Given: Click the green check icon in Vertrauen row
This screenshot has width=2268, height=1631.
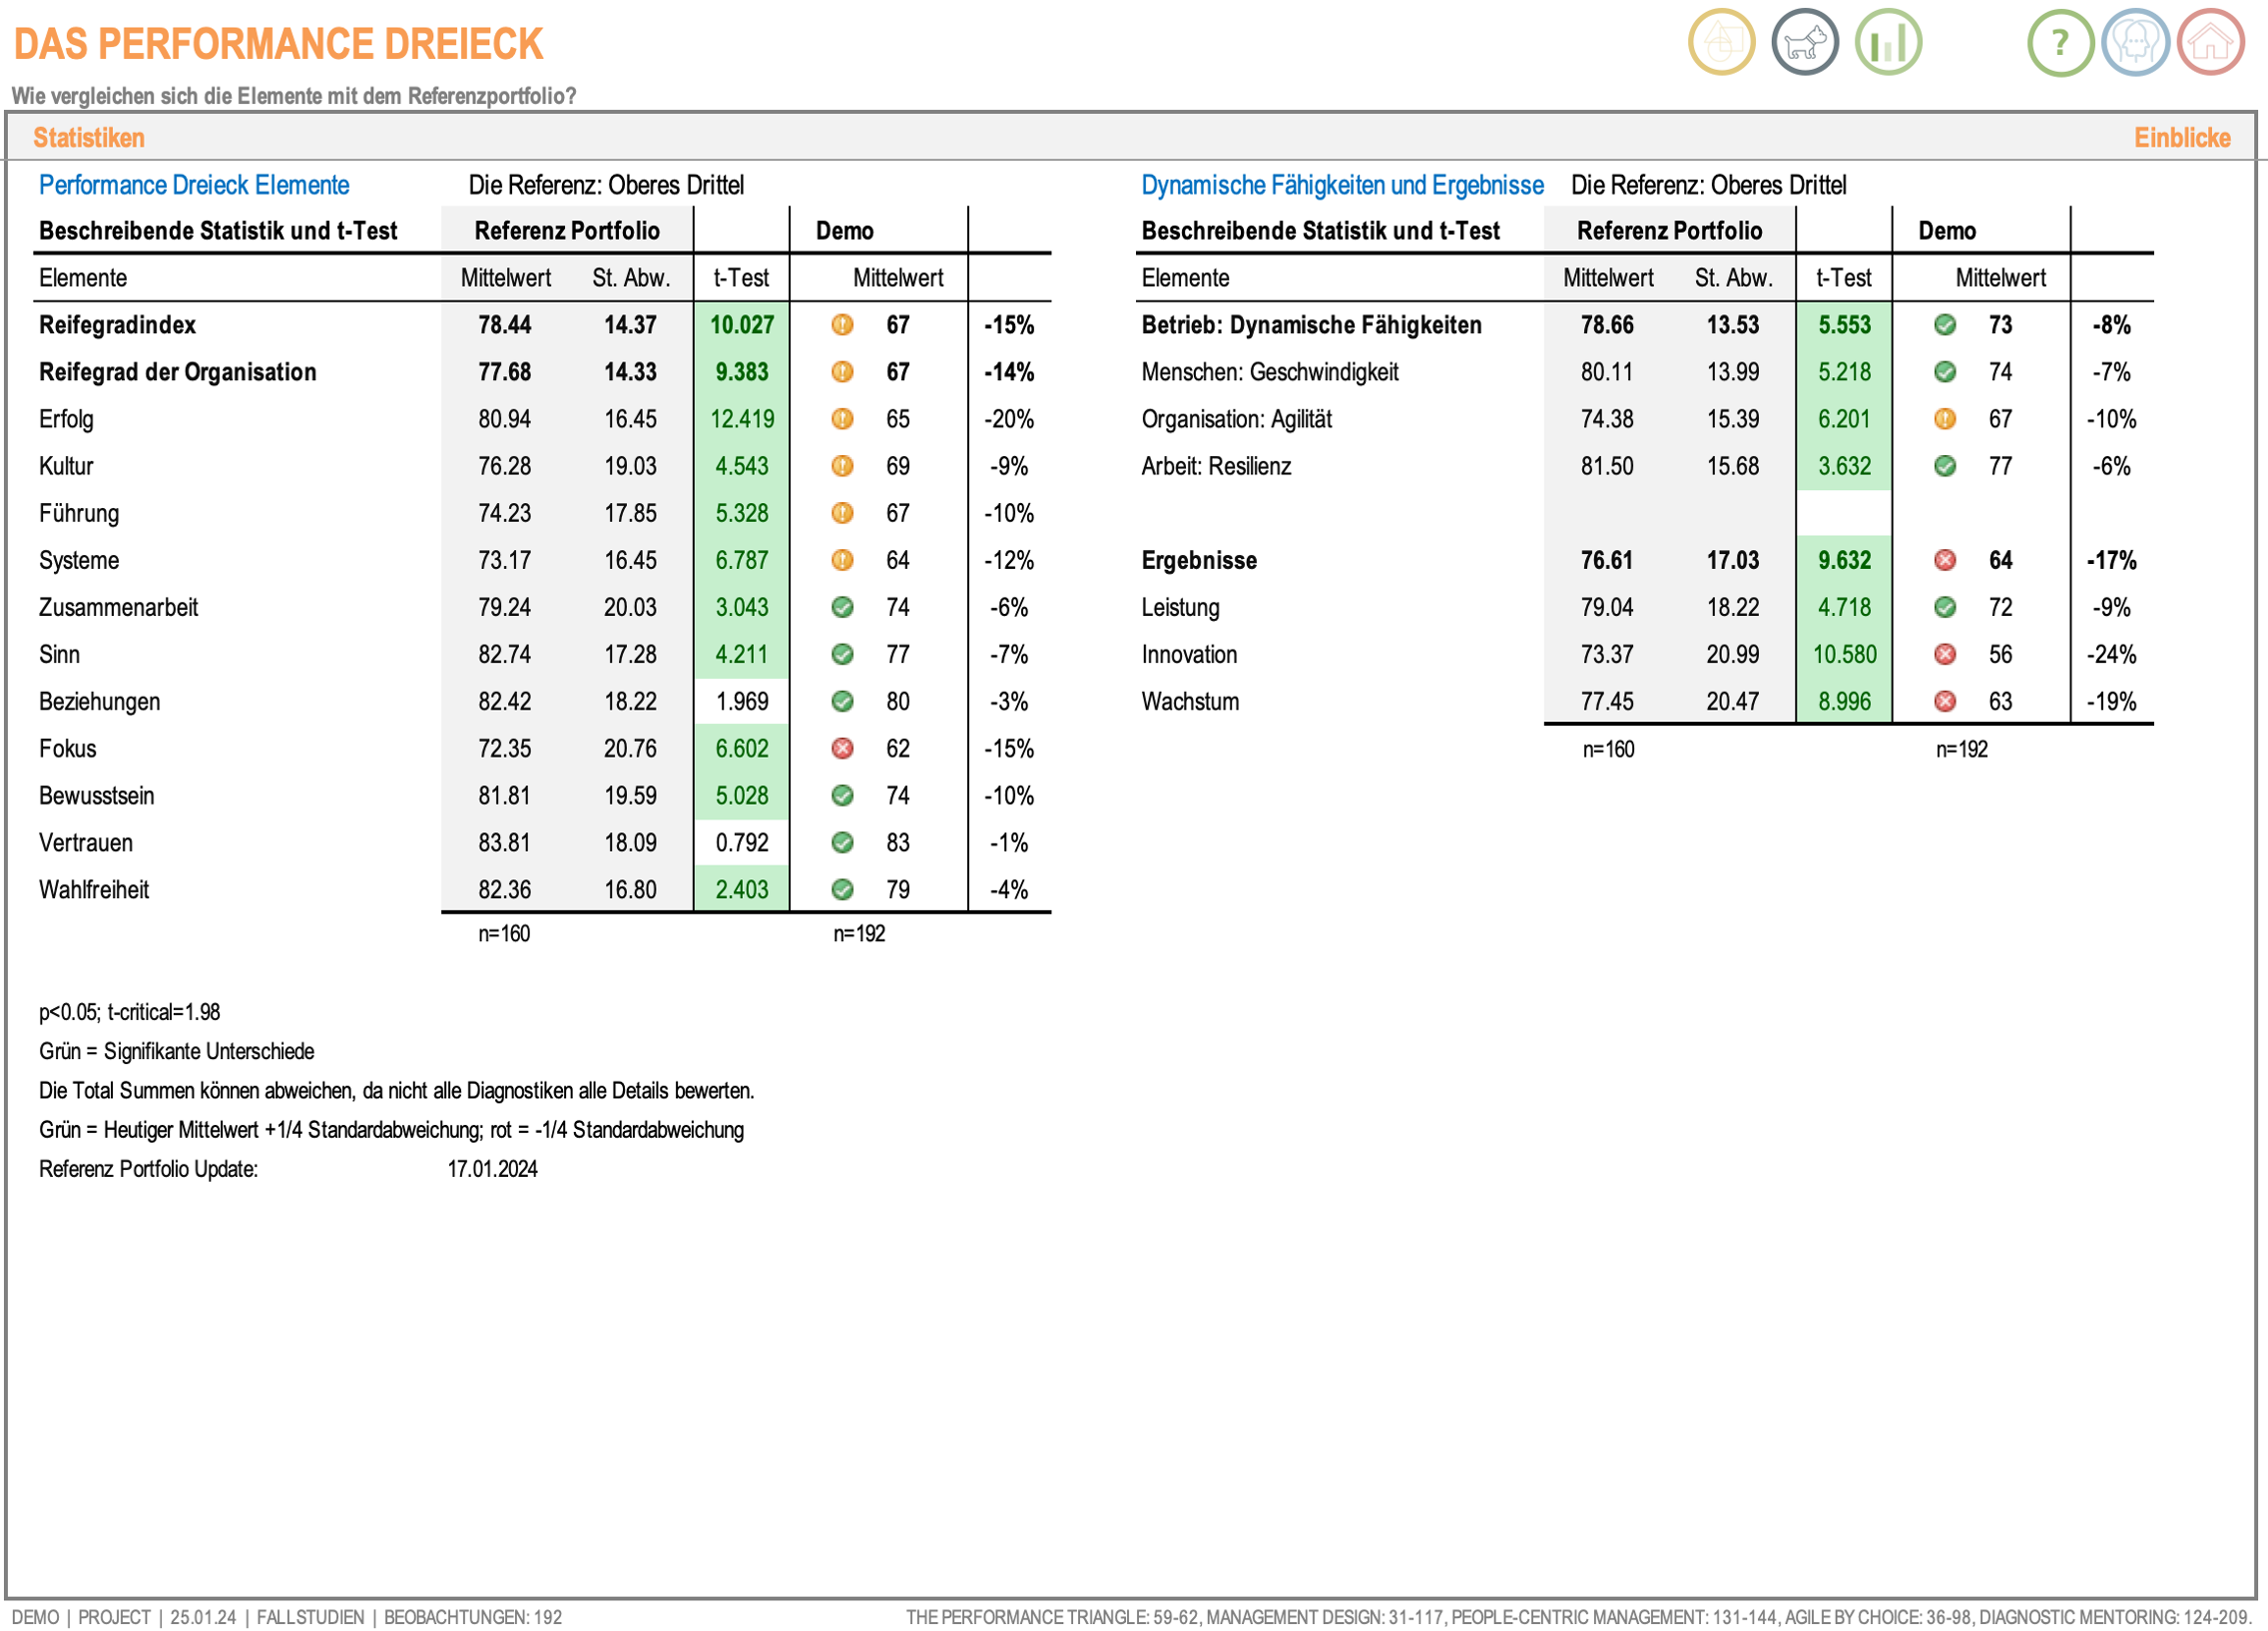Looking at the screenshot, I should pyautogui.click(x=843, y=842).
